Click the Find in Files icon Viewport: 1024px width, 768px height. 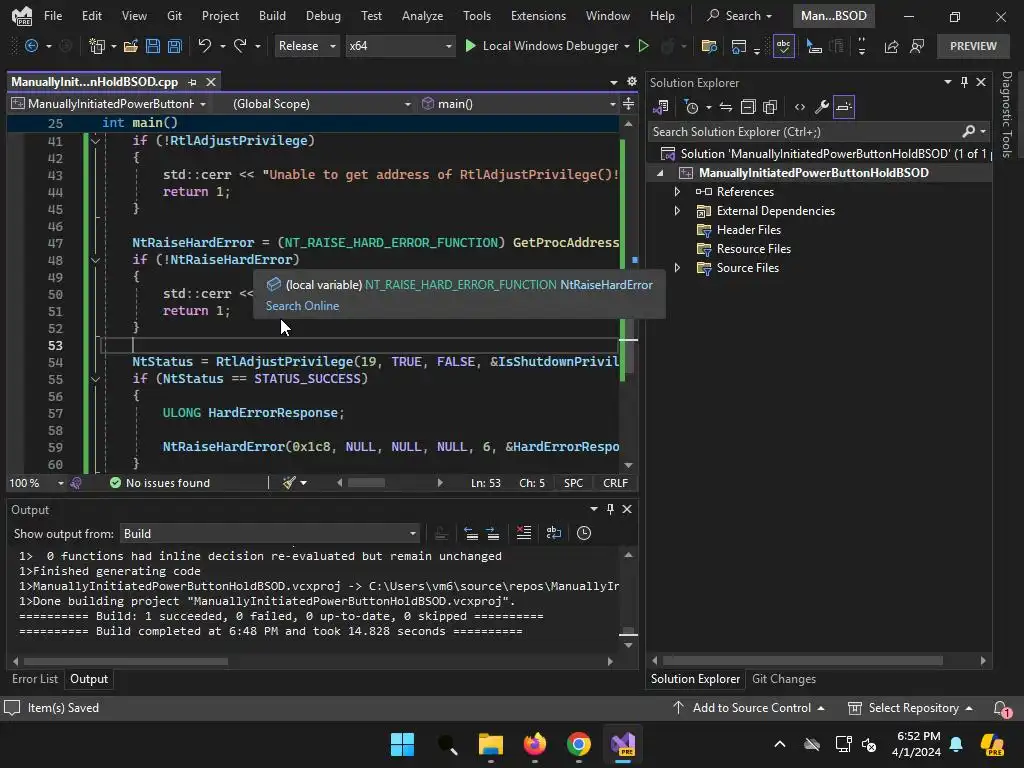(709, 46)
